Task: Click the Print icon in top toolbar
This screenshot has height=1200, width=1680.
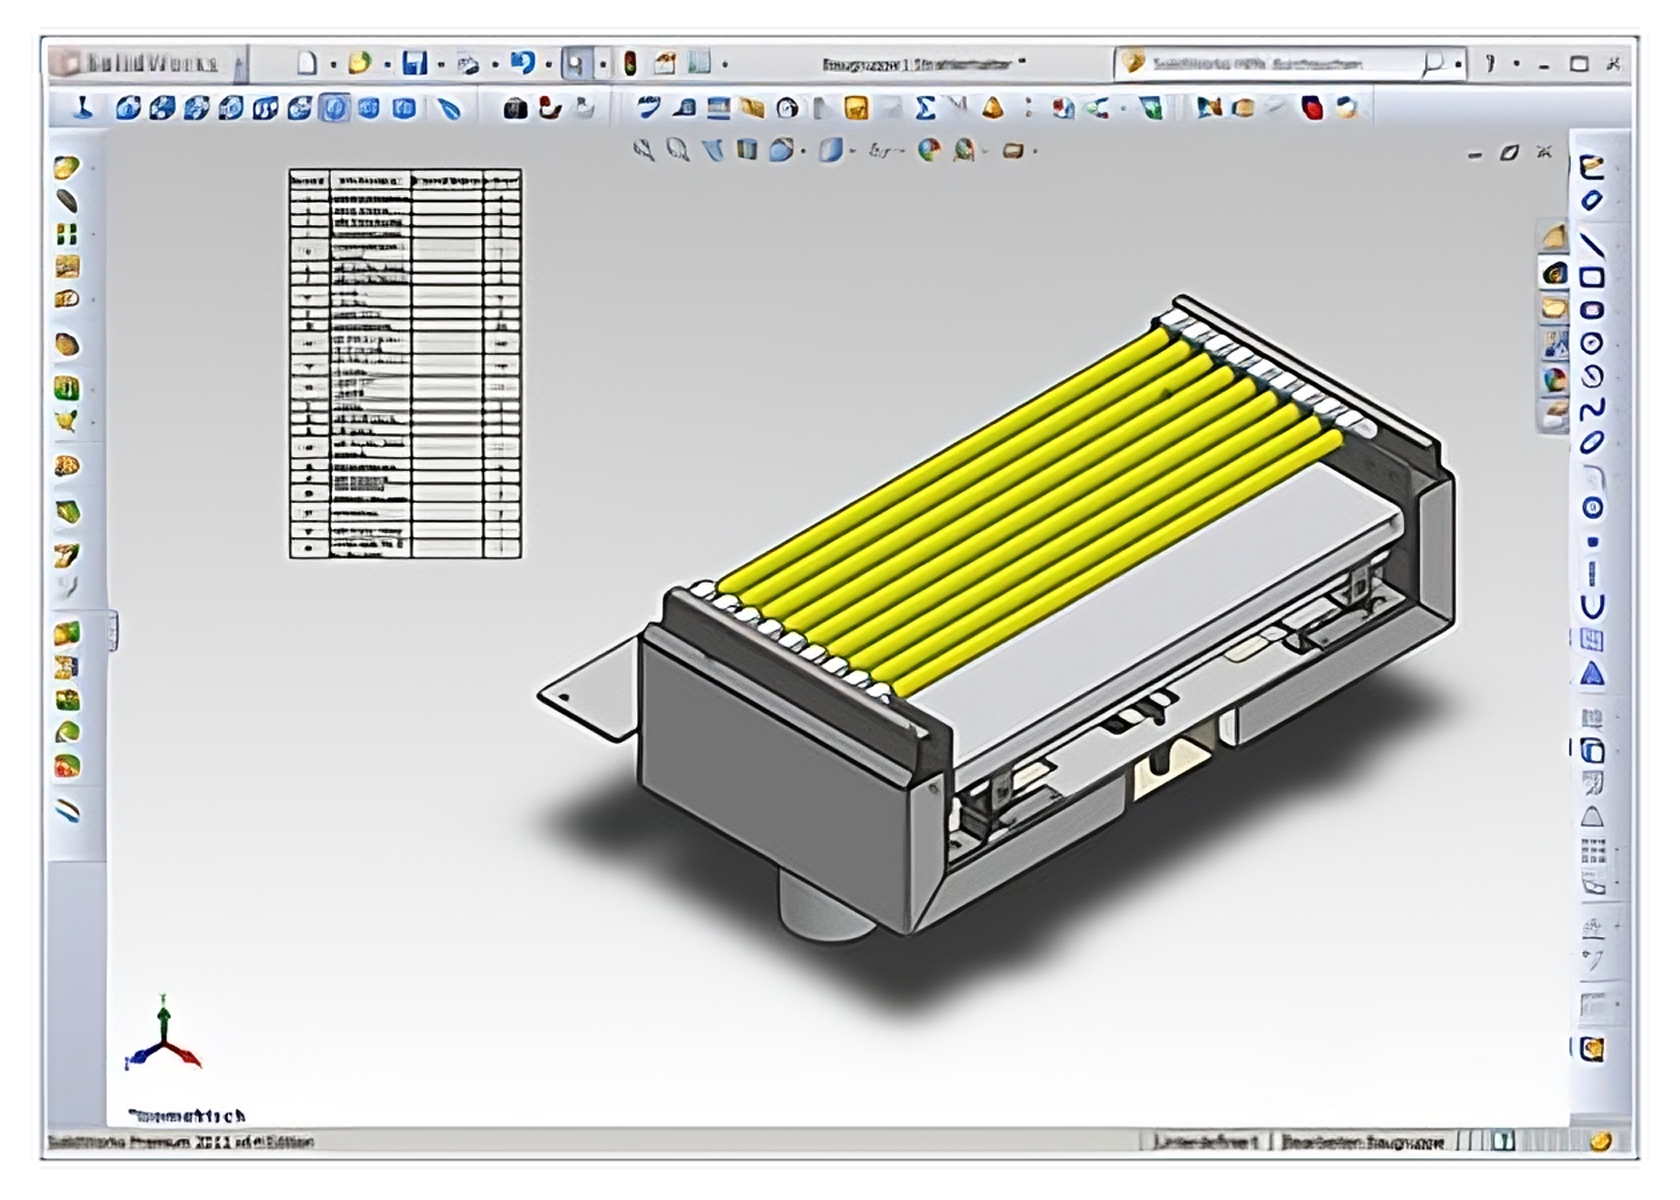Action: coord(468,65)
